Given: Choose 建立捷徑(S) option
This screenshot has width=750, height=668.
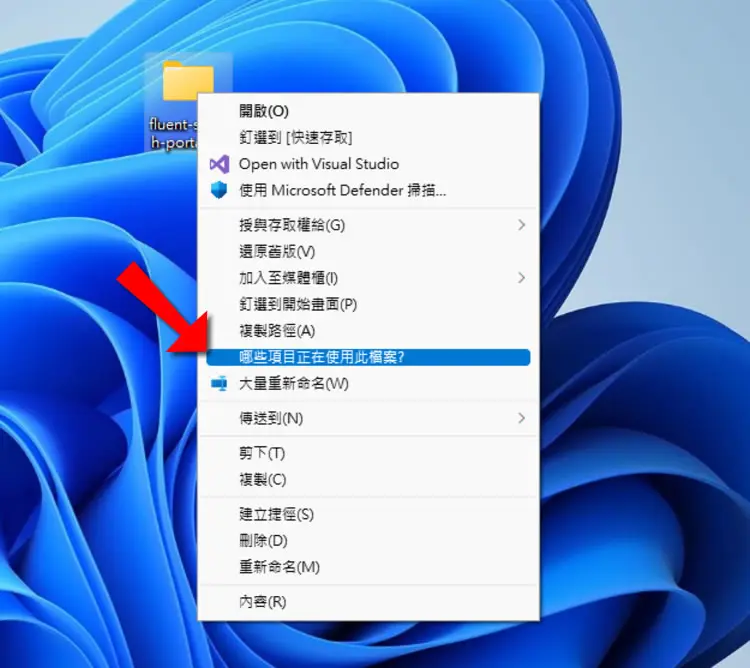Looking at the screenshot, I should click(368, 515).
